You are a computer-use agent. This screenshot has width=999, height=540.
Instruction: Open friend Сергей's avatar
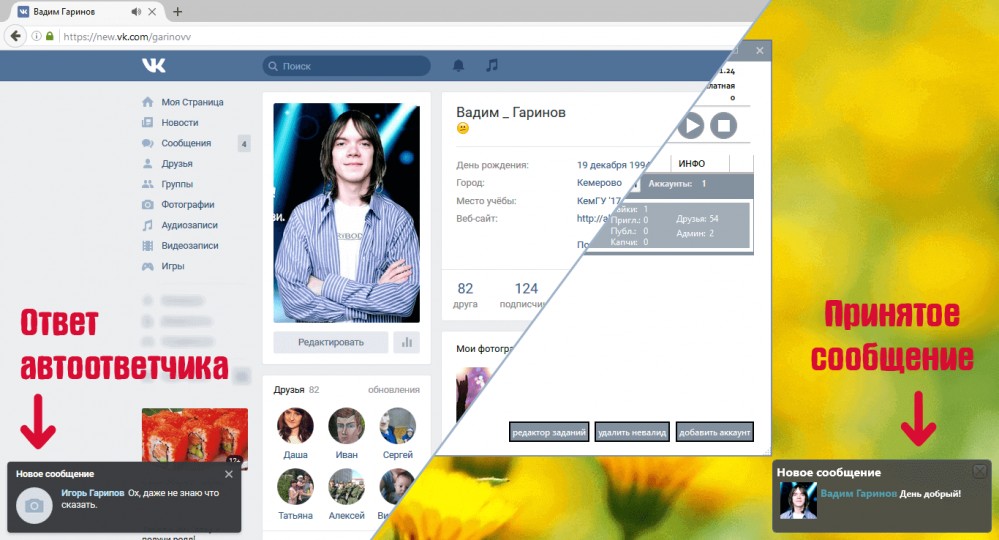398,425
